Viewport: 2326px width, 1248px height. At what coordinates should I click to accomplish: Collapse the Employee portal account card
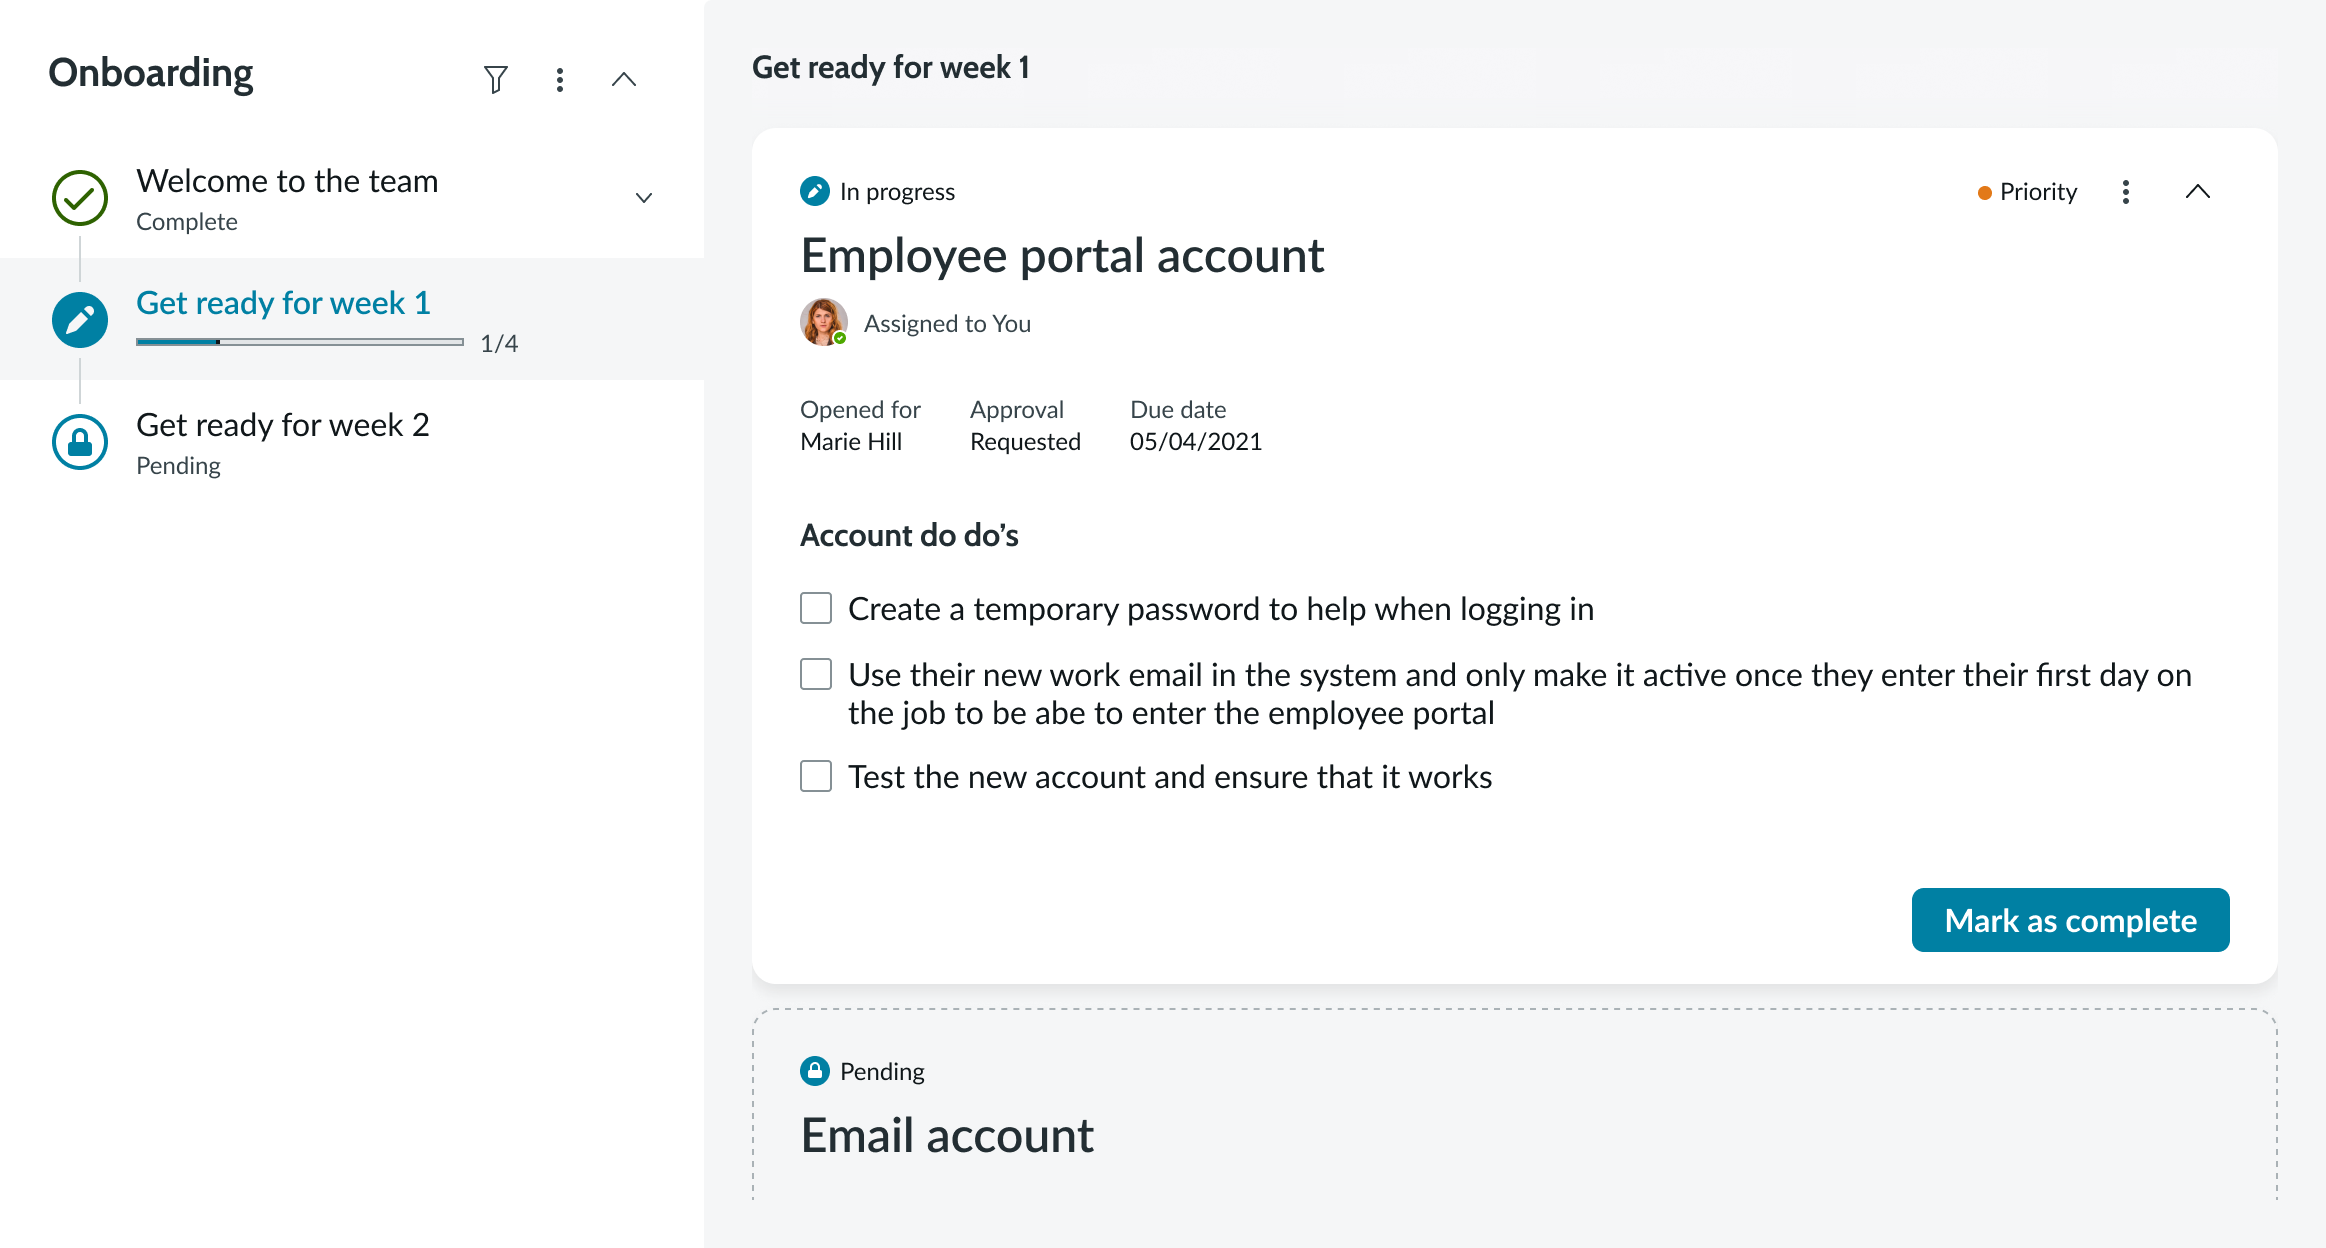[x=2198, y=192]
